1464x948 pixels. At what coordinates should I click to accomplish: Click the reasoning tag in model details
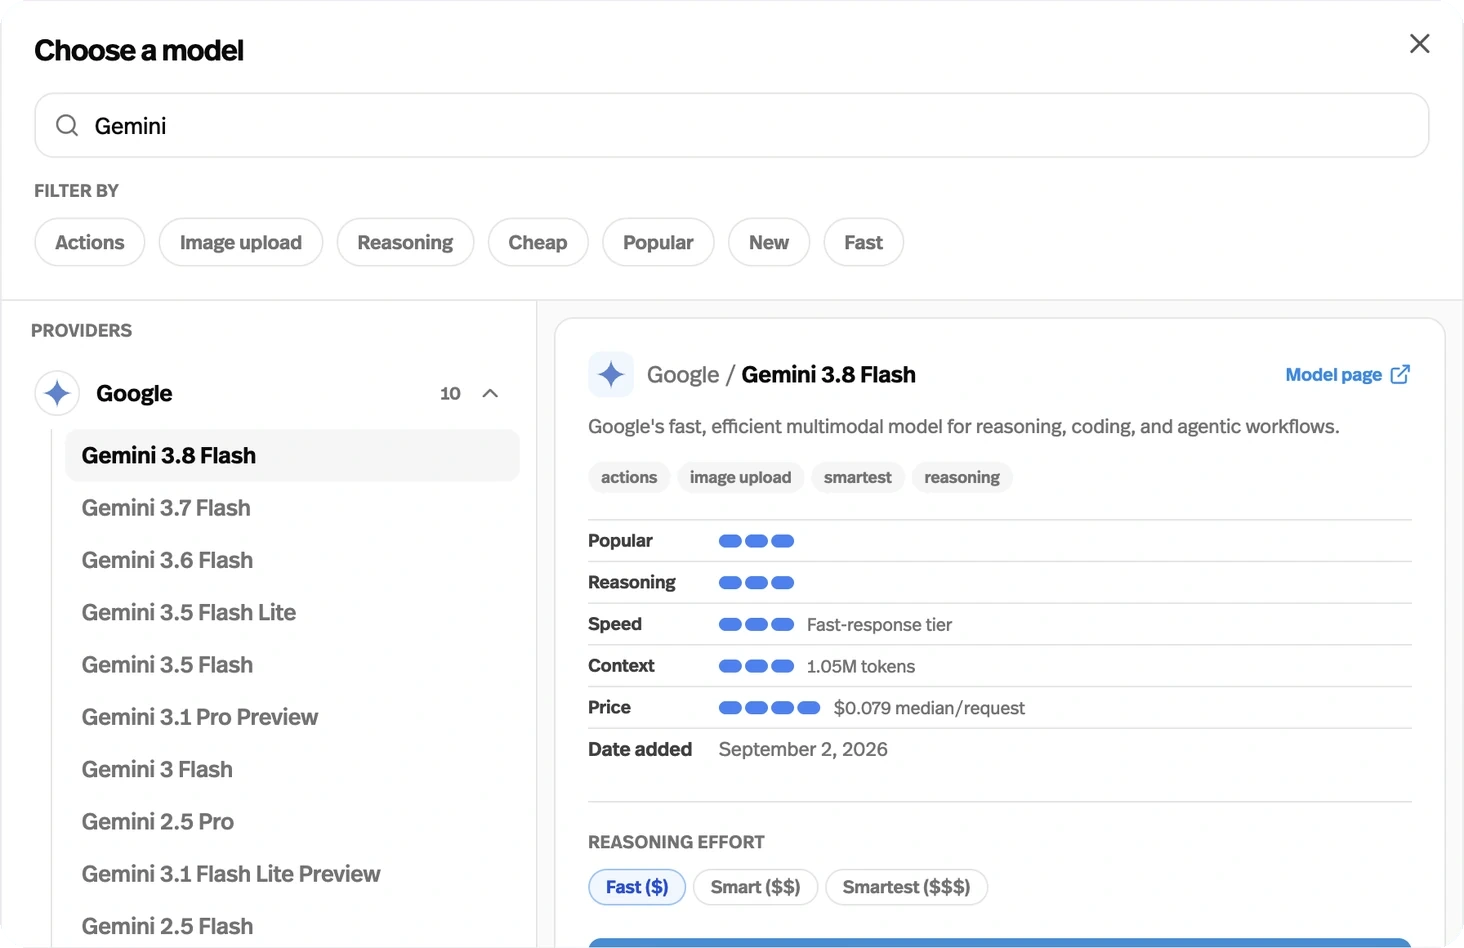click(x=962, y=478)
